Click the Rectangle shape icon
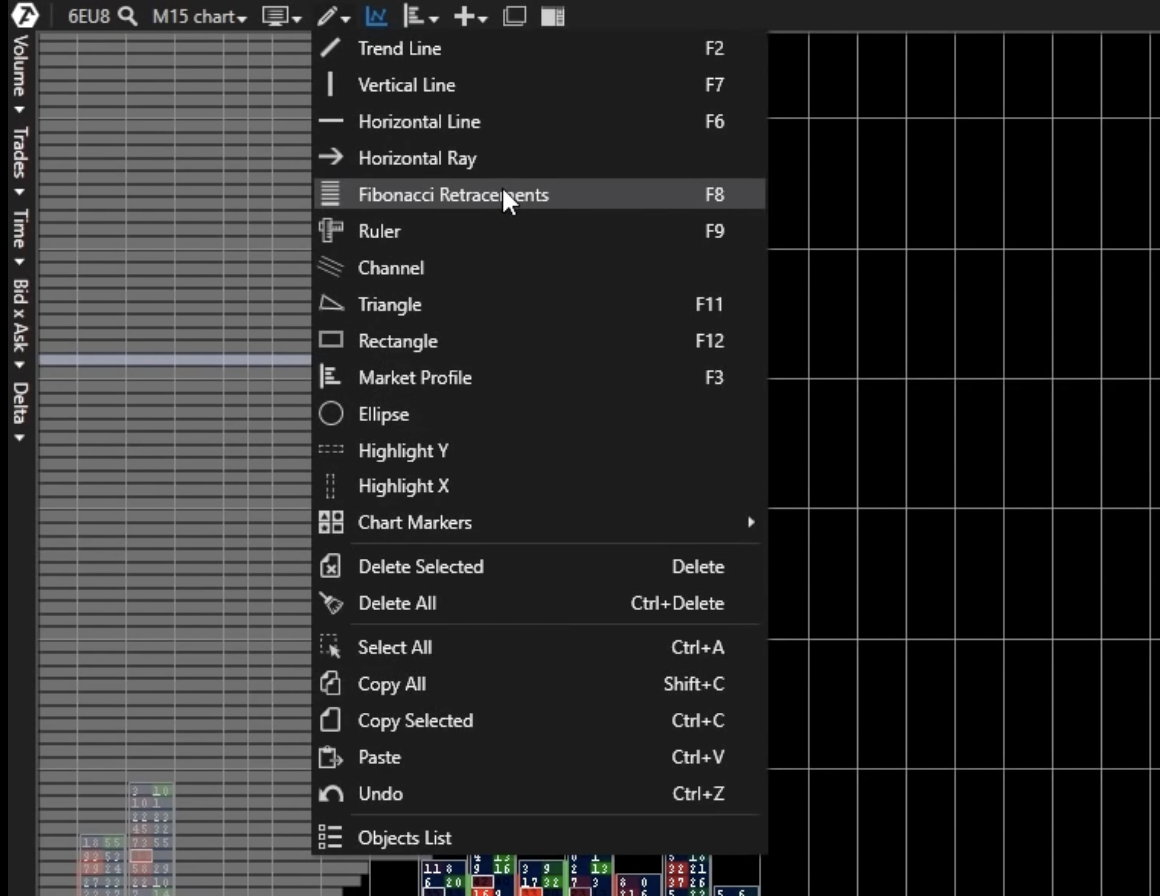 331,340
